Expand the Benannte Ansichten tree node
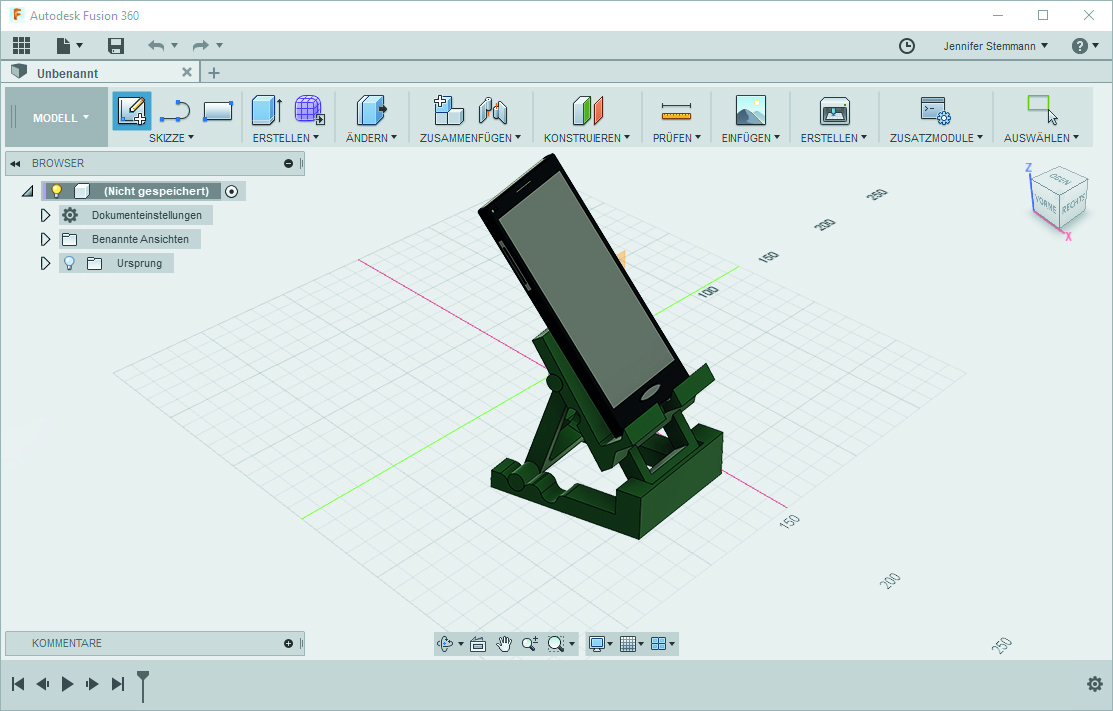1113x711 pixels. [x=45, y=239]
